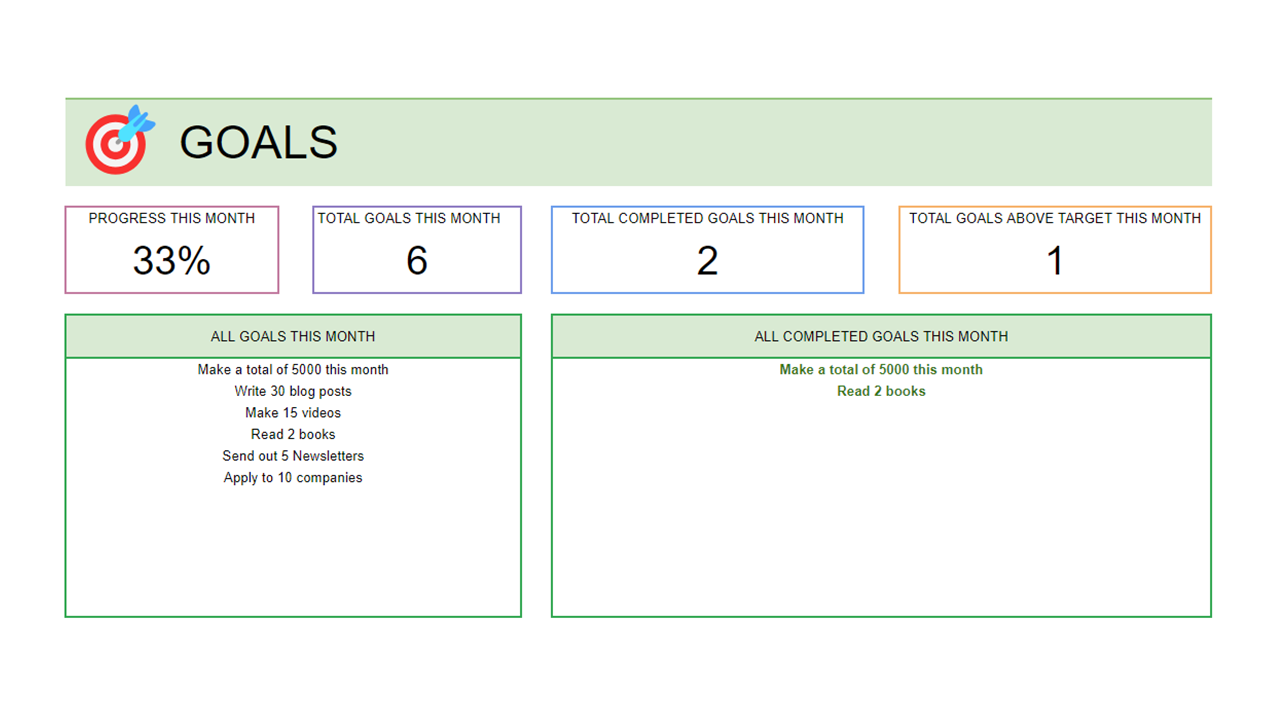Select 'Read 2 books' in all goals list

[x=293, y=434]
